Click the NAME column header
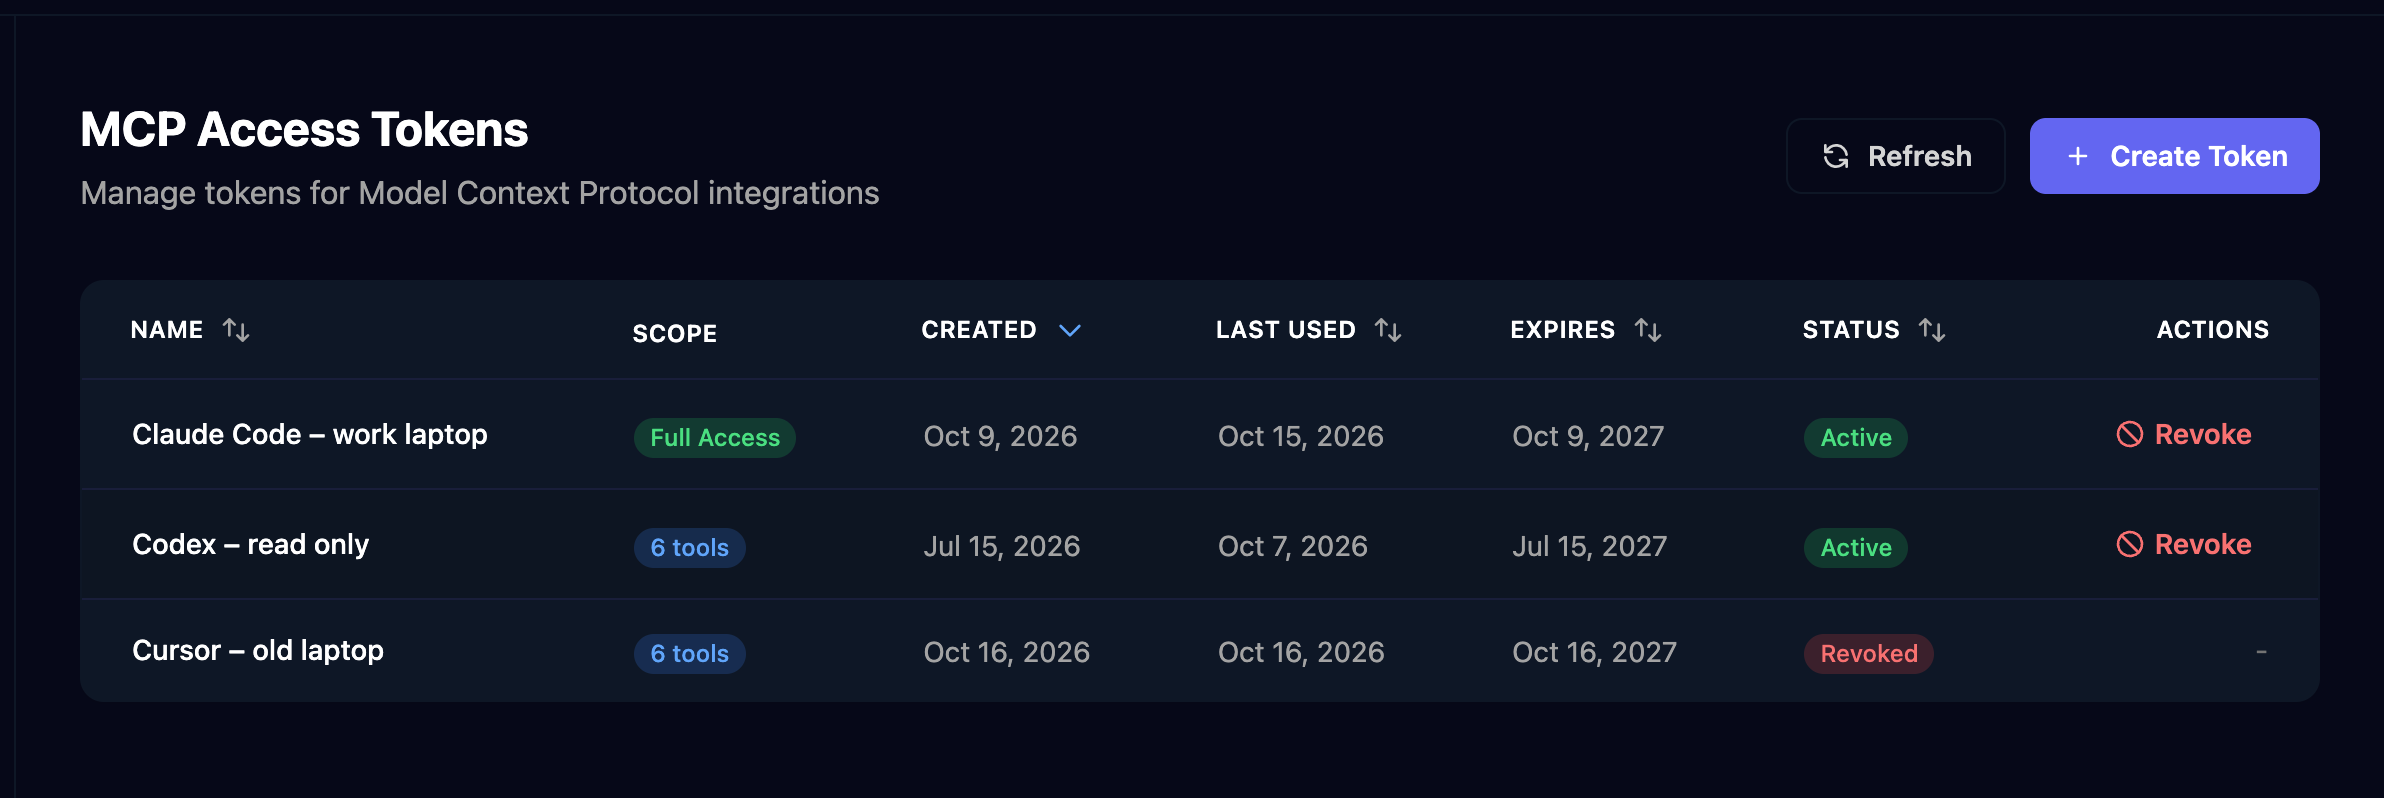This screenshot has width=2384, height=798. pyautogui.click(x=167, y=330)
